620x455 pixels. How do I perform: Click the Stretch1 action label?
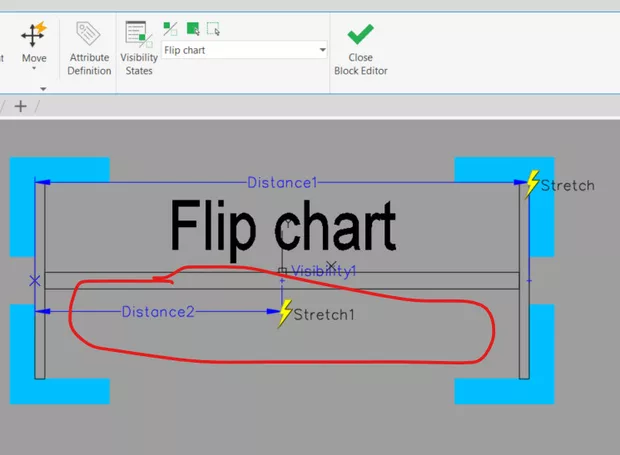[x=324, y=315]
